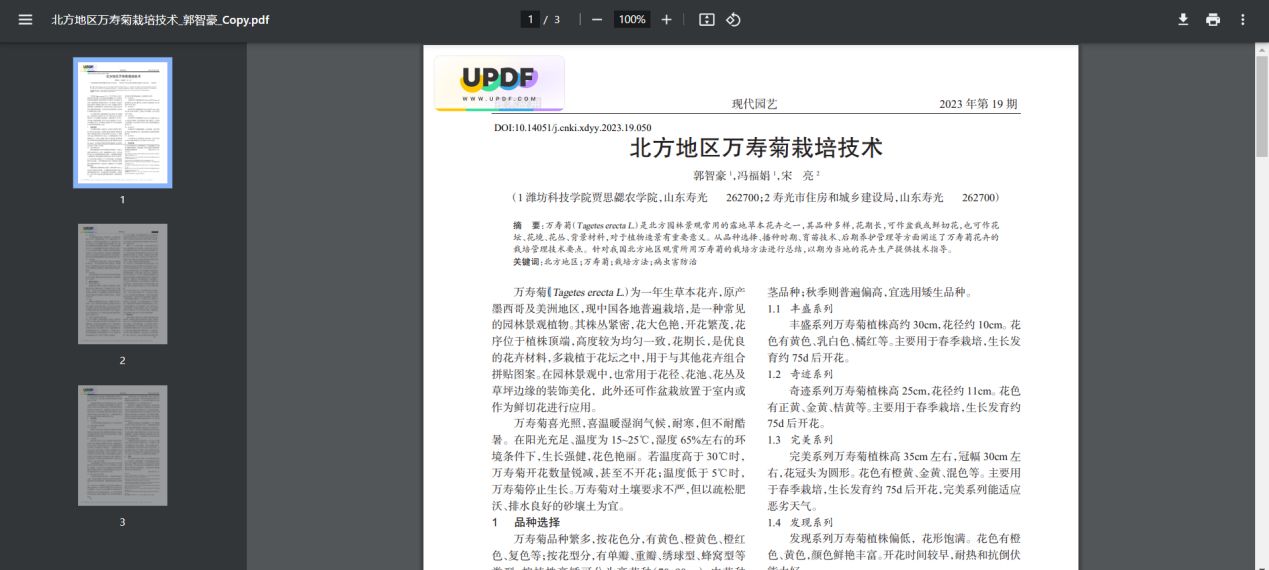Rotate the document with the rotate icon
Screen dimensions: 1269x570
[x=733, y=20]
